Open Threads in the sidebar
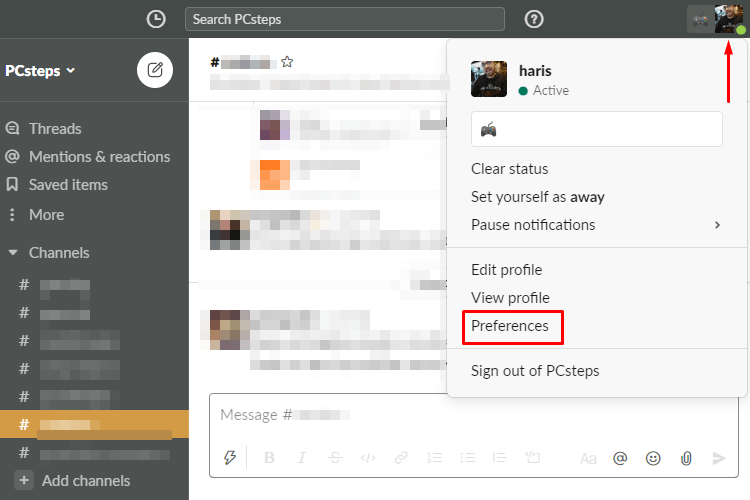Viewport: 750px width, 500px height. point(55,129)
